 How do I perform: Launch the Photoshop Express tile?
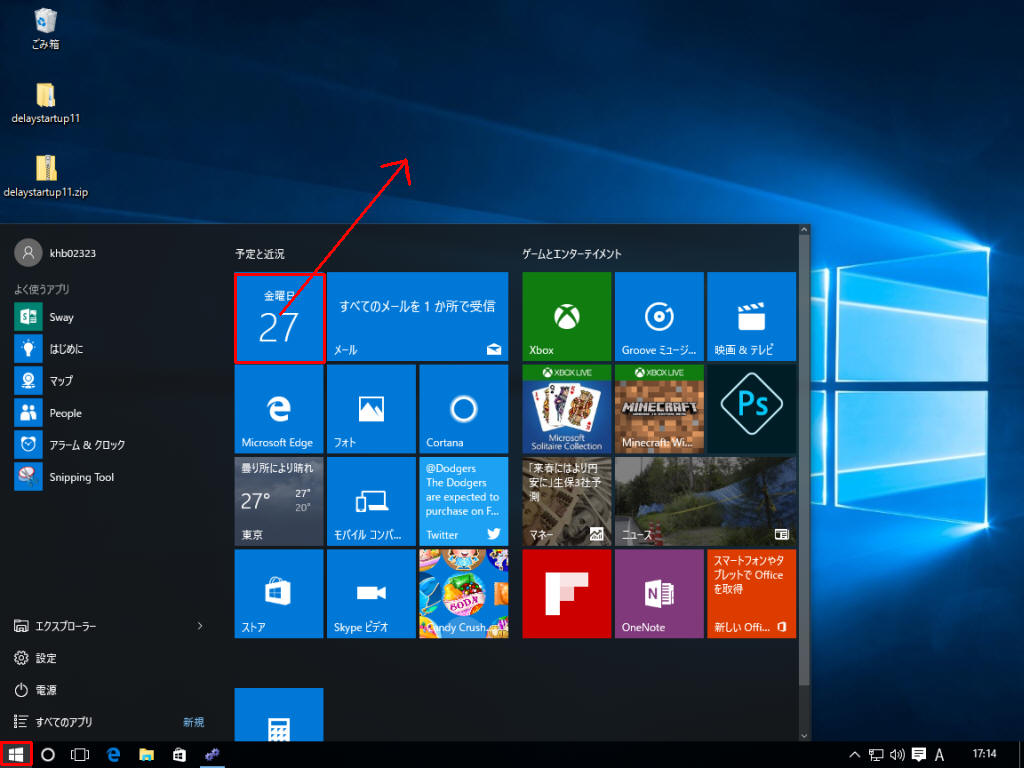click(751, 409)
